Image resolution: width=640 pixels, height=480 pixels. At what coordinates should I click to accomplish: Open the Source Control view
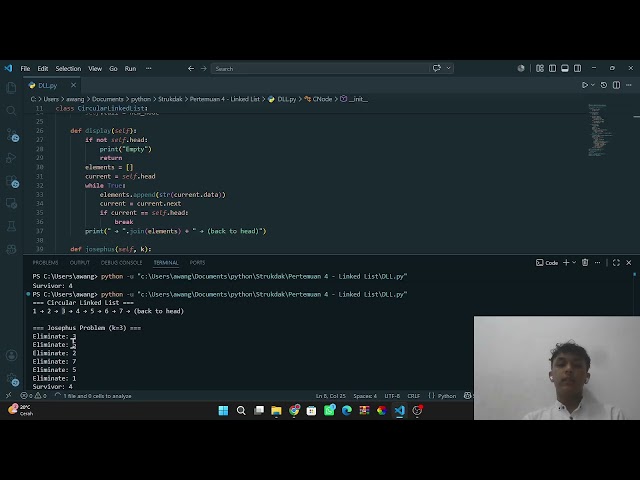pos(11,134)
